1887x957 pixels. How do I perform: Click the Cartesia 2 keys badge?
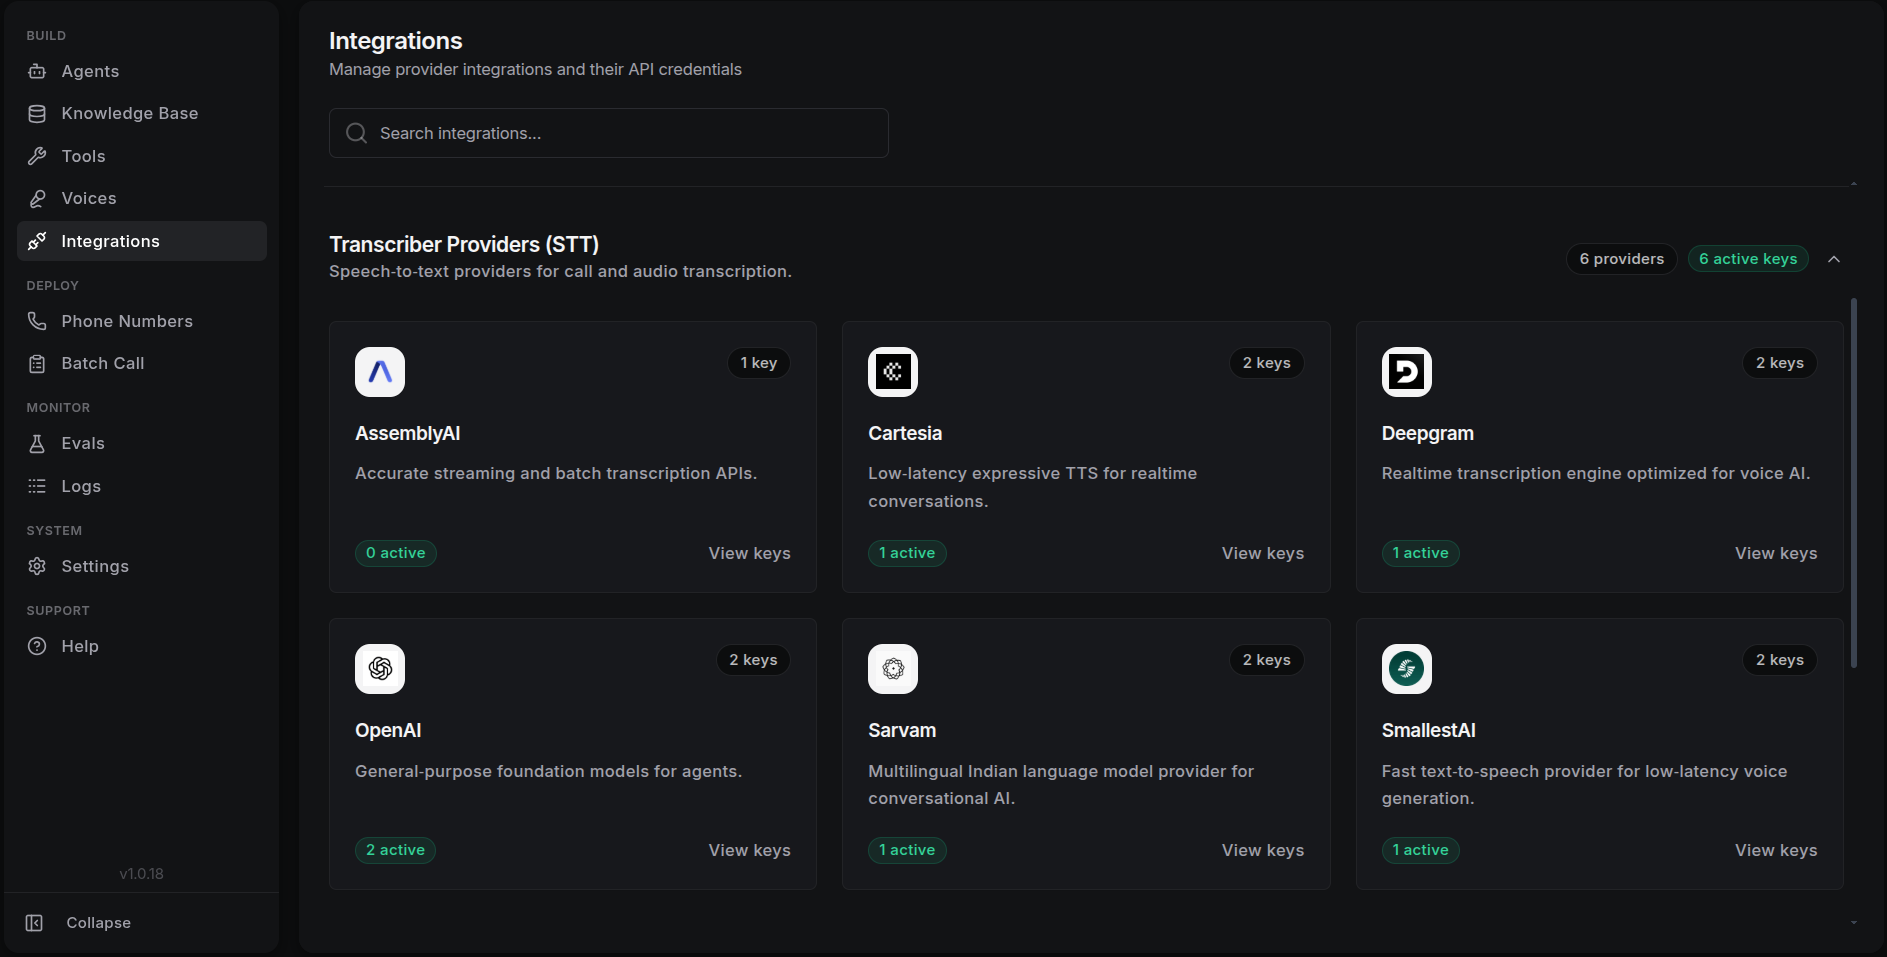pos(1267,363)
